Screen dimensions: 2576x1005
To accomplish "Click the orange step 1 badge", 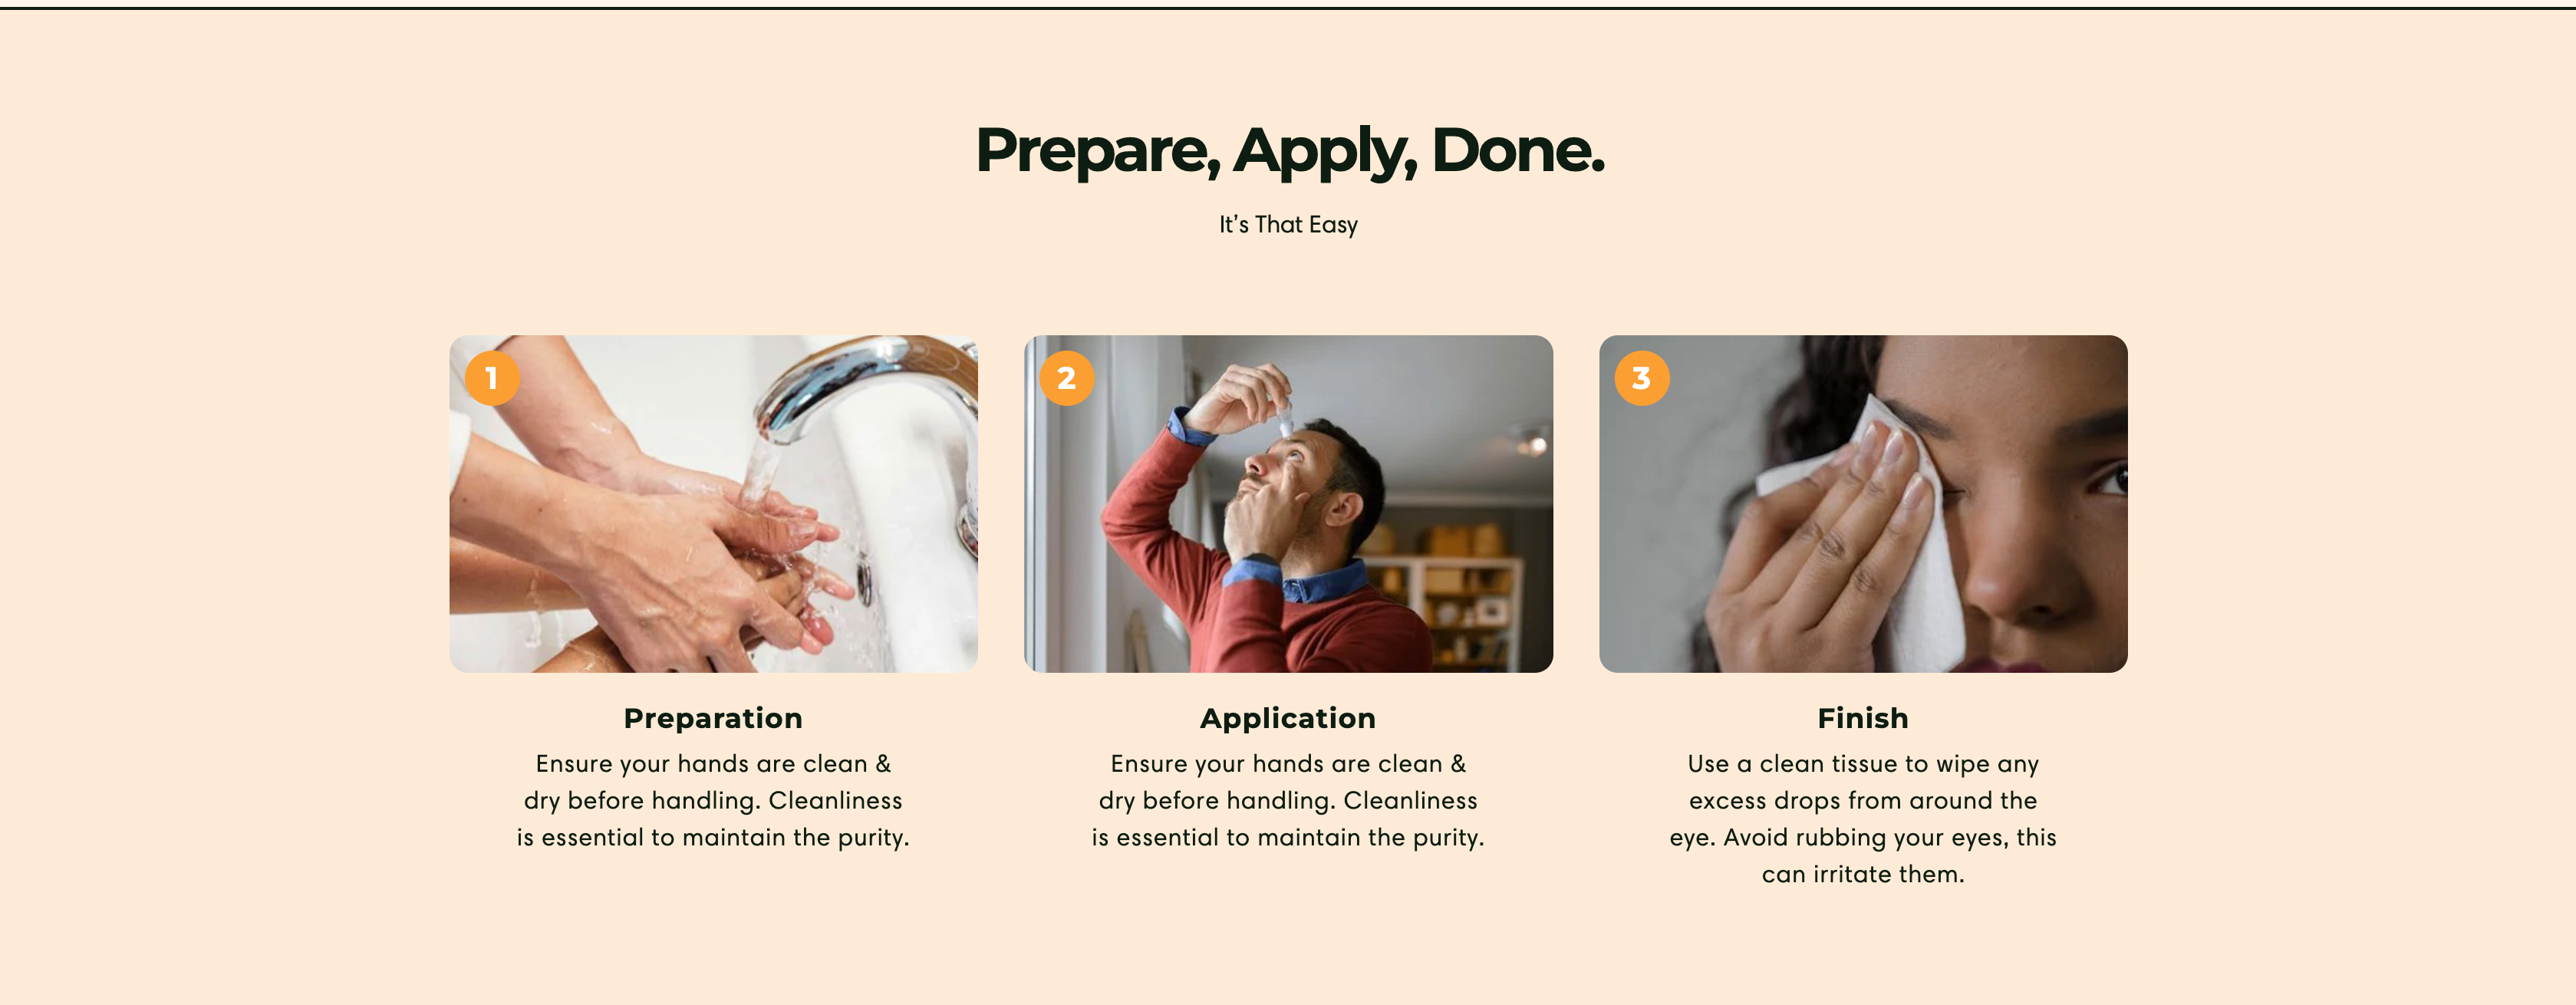I will coord(492,378).
